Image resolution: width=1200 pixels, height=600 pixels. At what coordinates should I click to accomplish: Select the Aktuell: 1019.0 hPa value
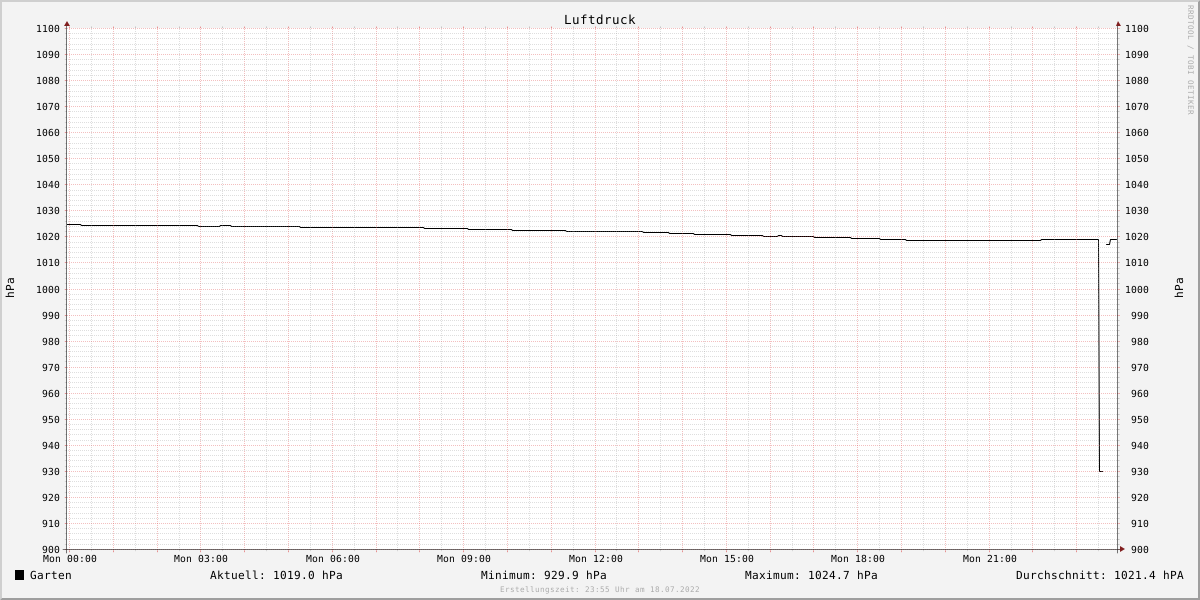[276, 575]
